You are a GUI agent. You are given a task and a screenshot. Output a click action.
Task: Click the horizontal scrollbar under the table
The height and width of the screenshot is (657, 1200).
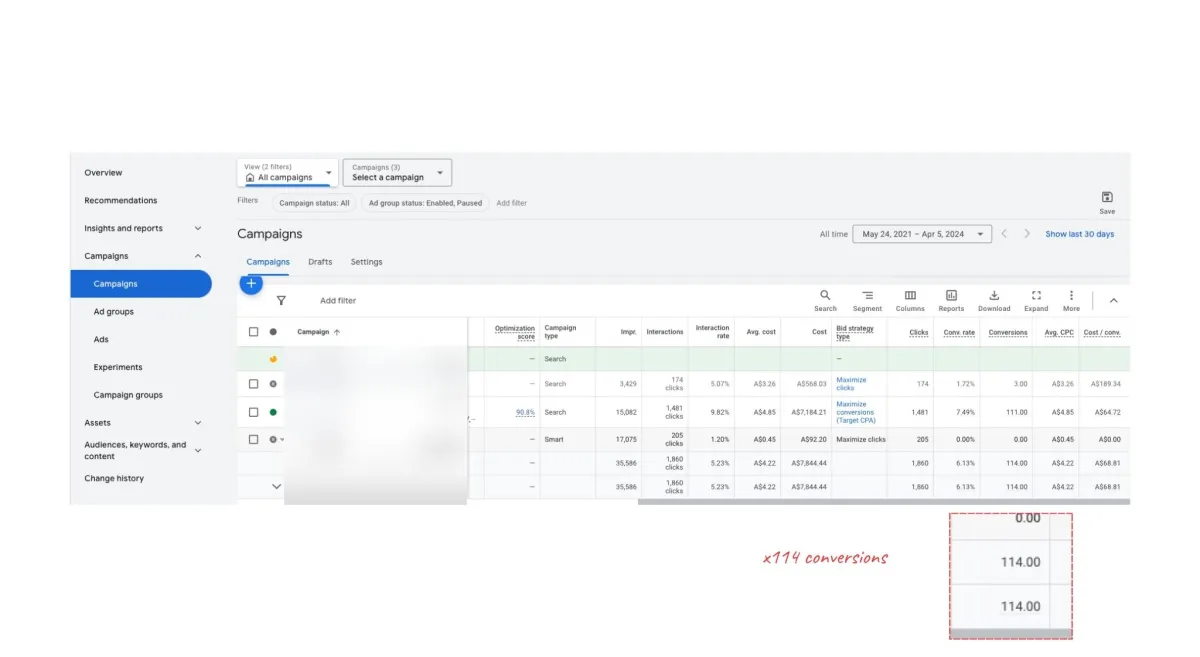coord(884,501)
